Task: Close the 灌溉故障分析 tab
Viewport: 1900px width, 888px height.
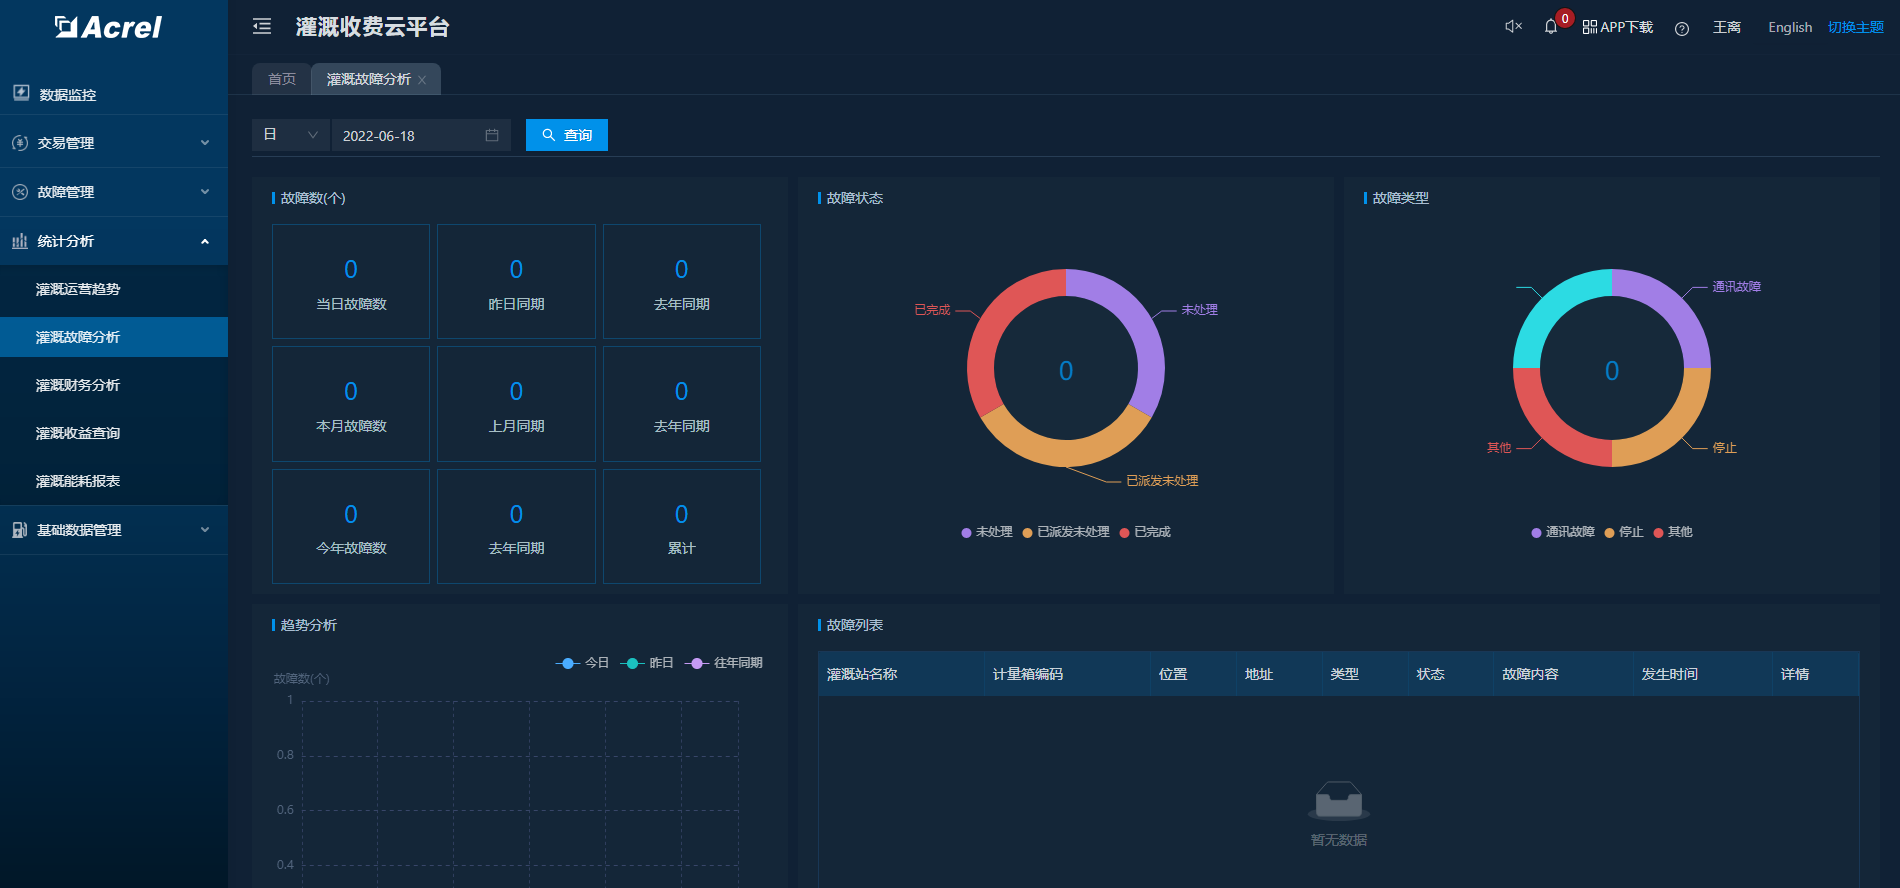Action: [x=422, y=80]
